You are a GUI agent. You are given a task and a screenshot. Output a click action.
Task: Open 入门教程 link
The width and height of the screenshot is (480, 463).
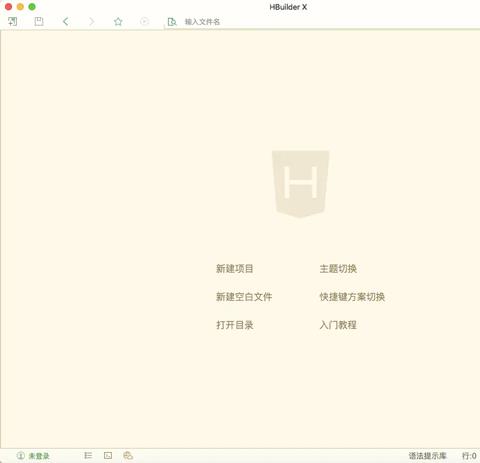[x=338, y=325]
